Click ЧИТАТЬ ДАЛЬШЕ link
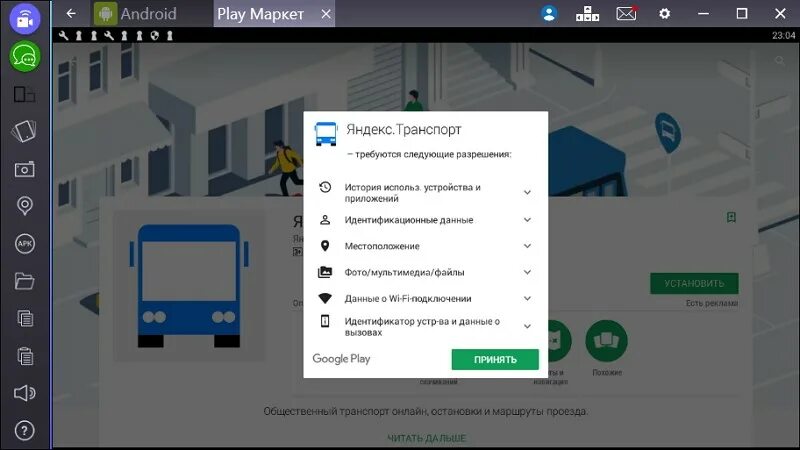 (427, 438)
